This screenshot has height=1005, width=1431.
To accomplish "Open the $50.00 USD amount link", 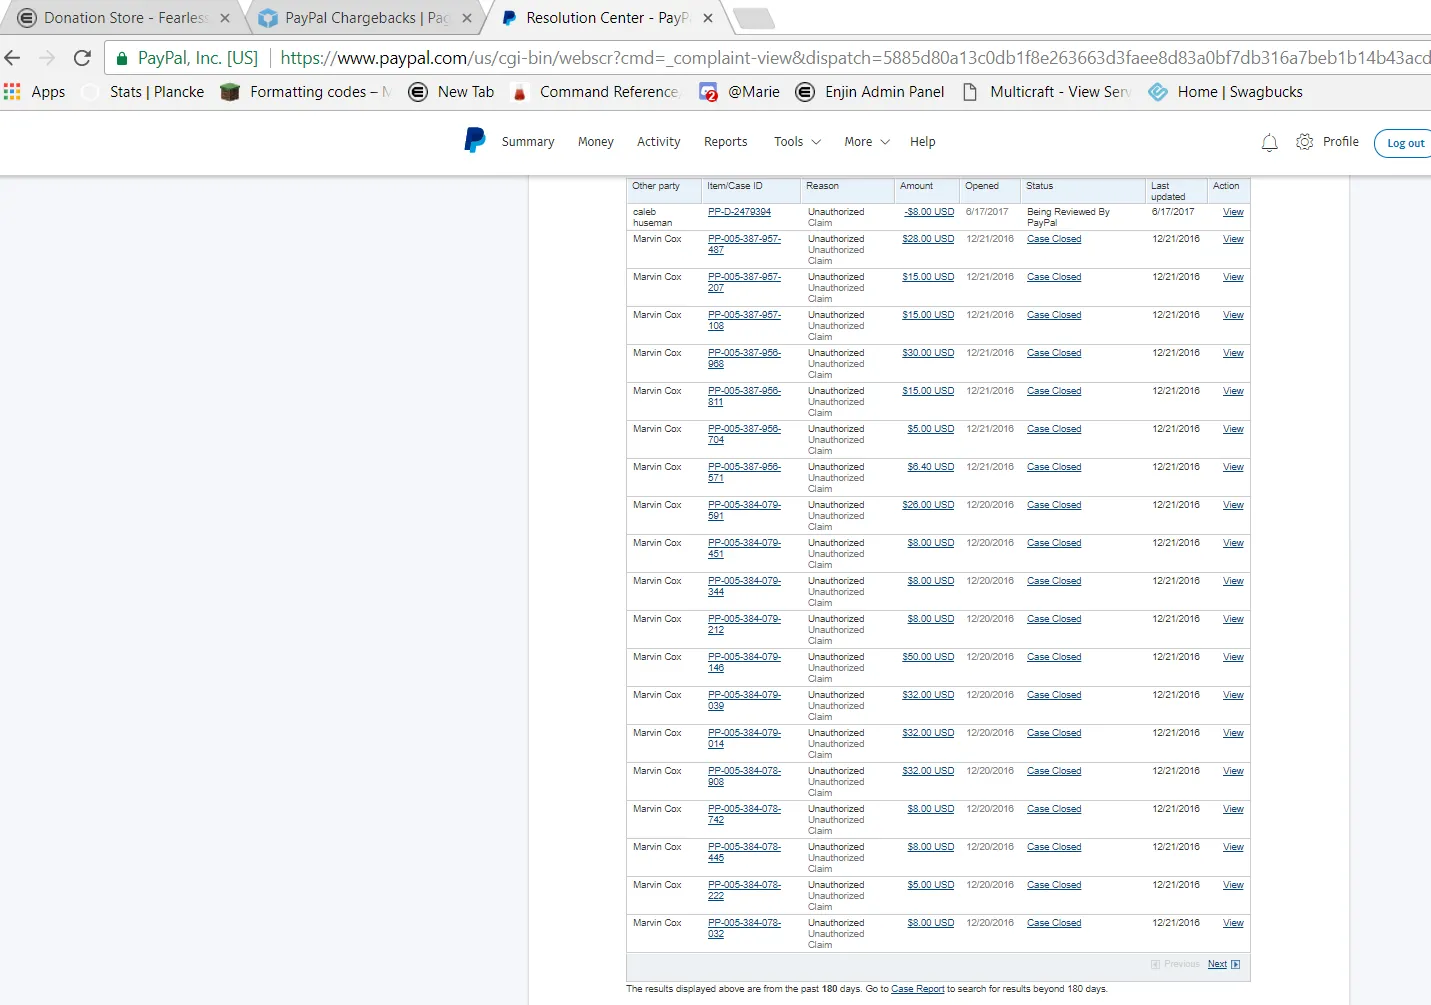I will 928,657.
